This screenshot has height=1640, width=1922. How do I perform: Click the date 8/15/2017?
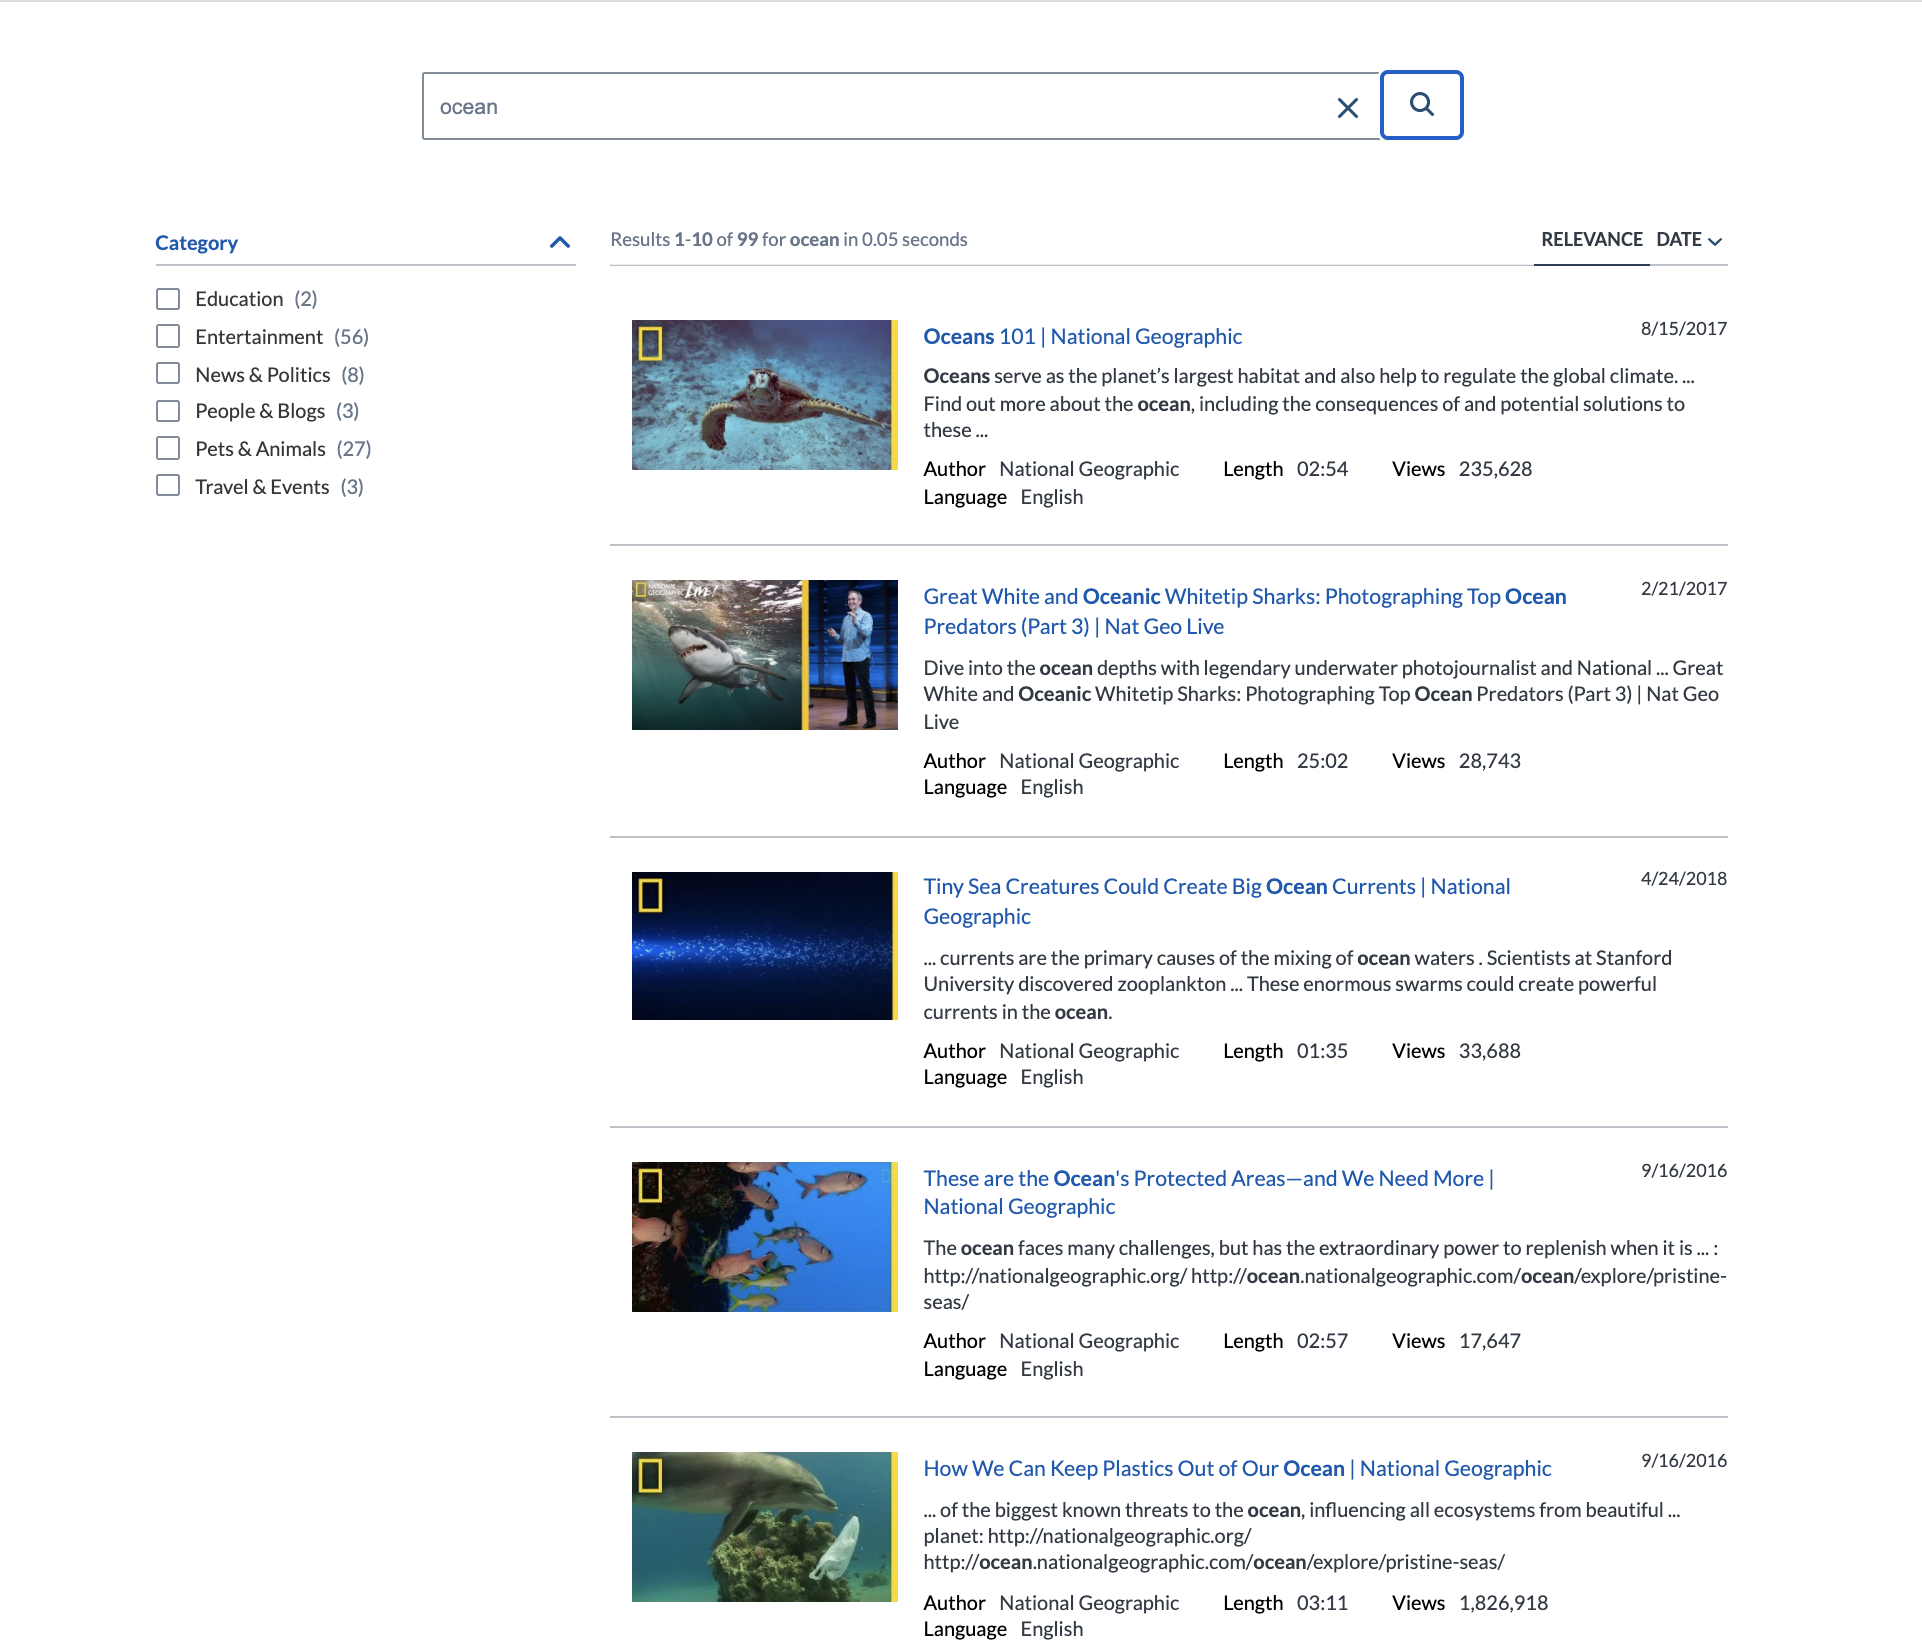coord(1684,329)
